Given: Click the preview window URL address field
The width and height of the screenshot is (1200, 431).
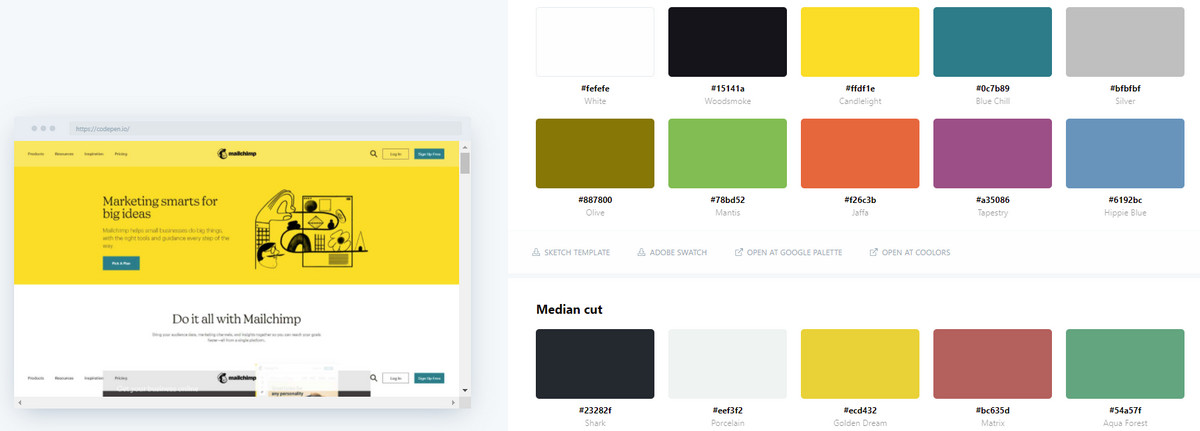Looking at the screenshot, I should (x=264, y=129).
